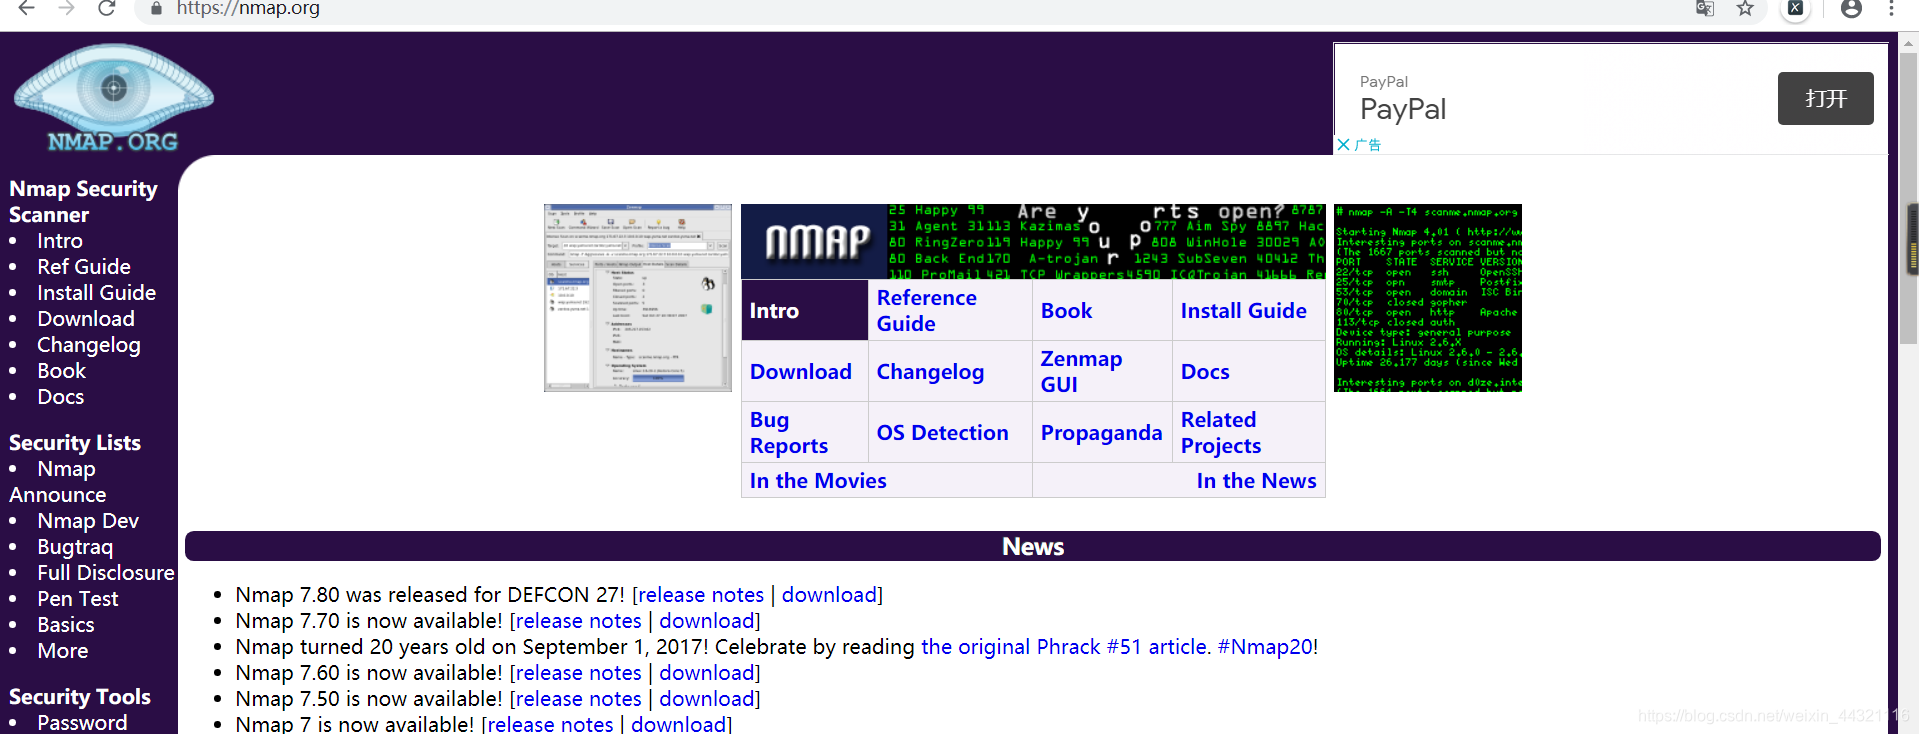The height and width of the screenshot is (734, 1919).
Task: Open Security Tools sidebar heading
Action: click(80, 697)
